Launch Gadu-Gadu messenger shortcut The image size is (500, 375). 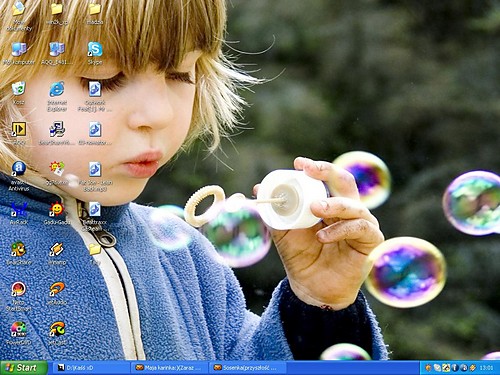tap(57, 209)
